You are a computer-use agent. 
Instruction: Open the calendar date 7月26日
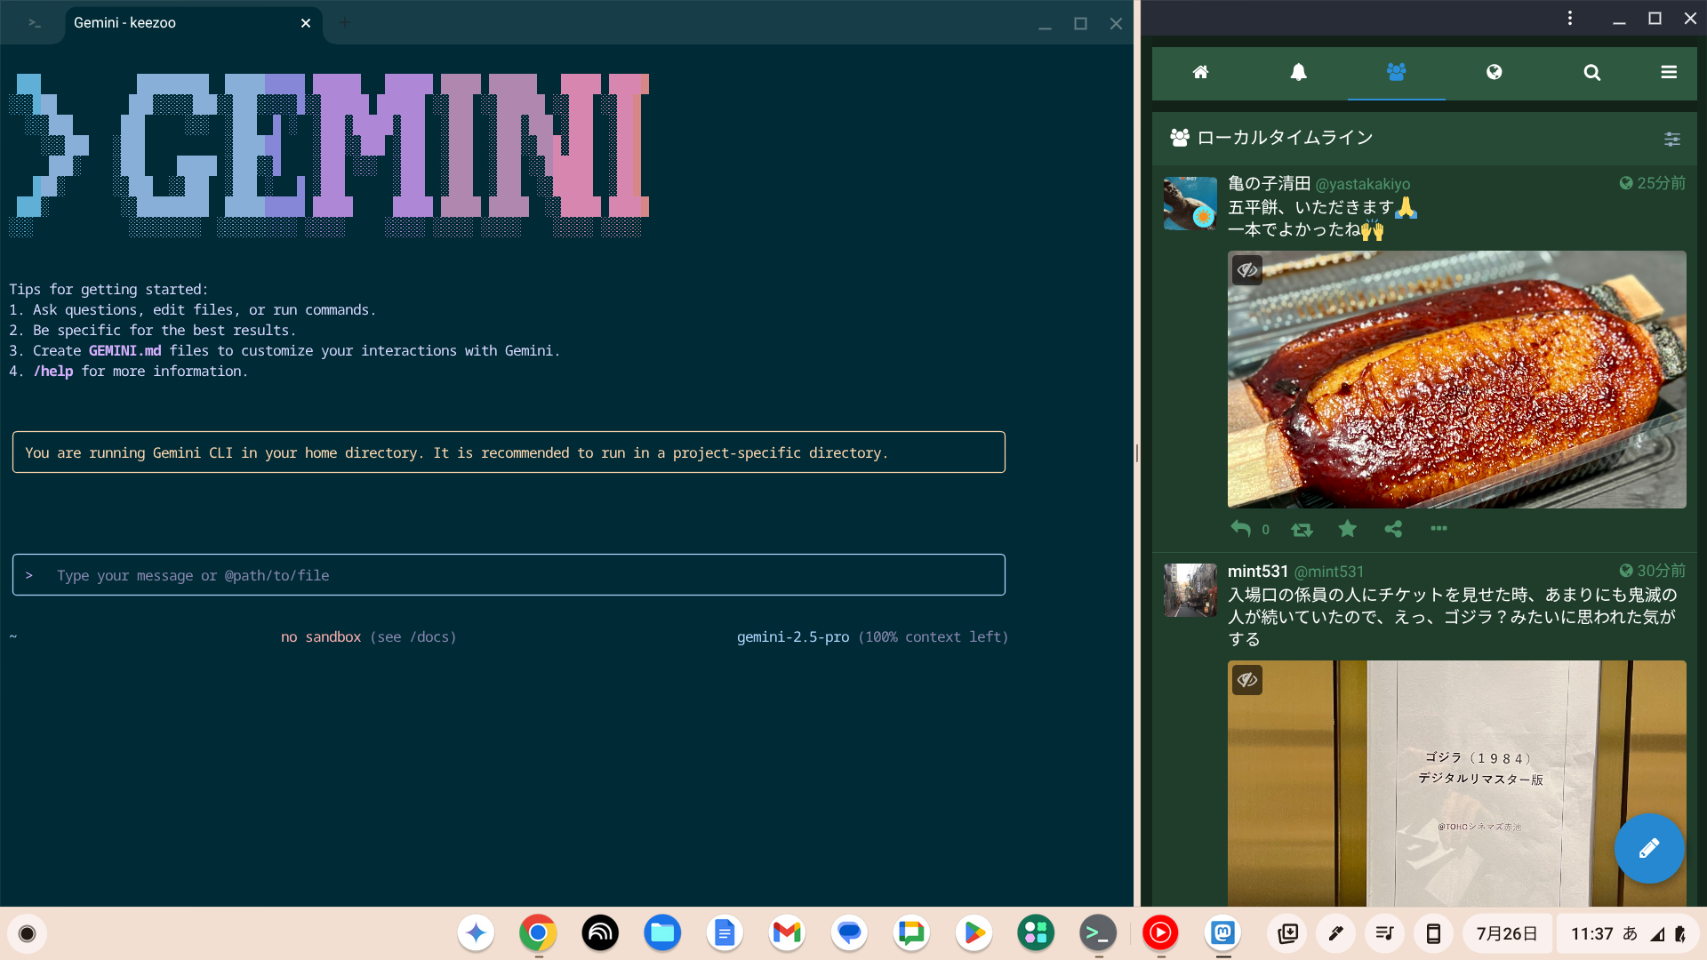pyautogui.click(x=1506, y=933)
